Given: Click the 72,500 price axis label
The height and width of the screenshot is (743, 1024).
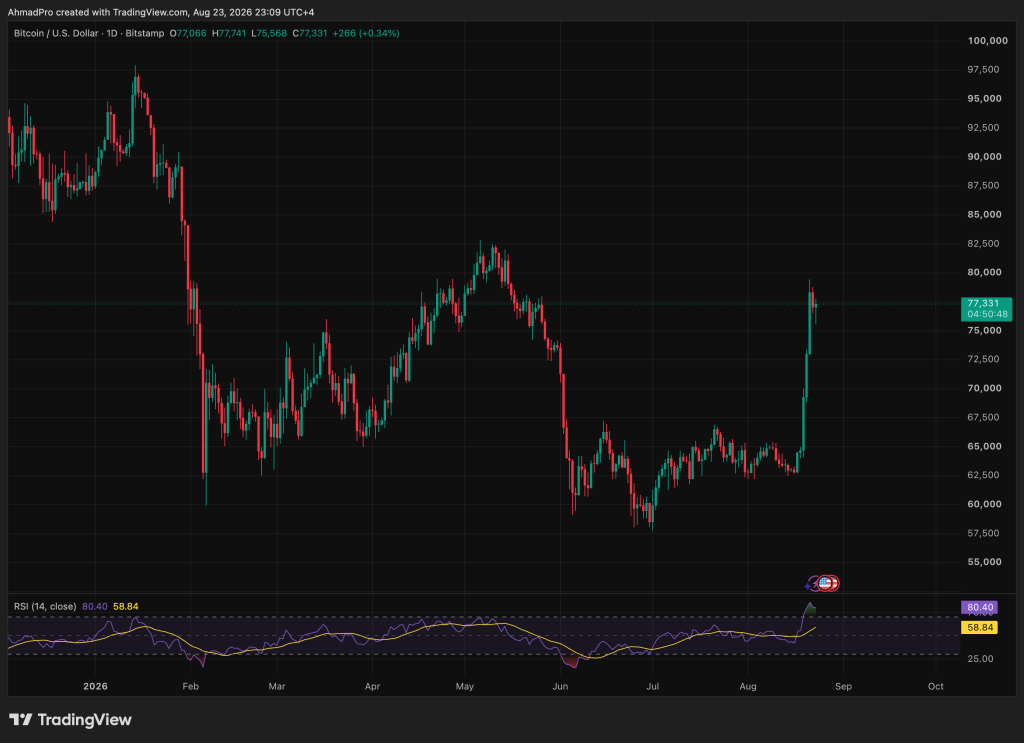Looking at the screenshot, I should click(x=983, y=359).
